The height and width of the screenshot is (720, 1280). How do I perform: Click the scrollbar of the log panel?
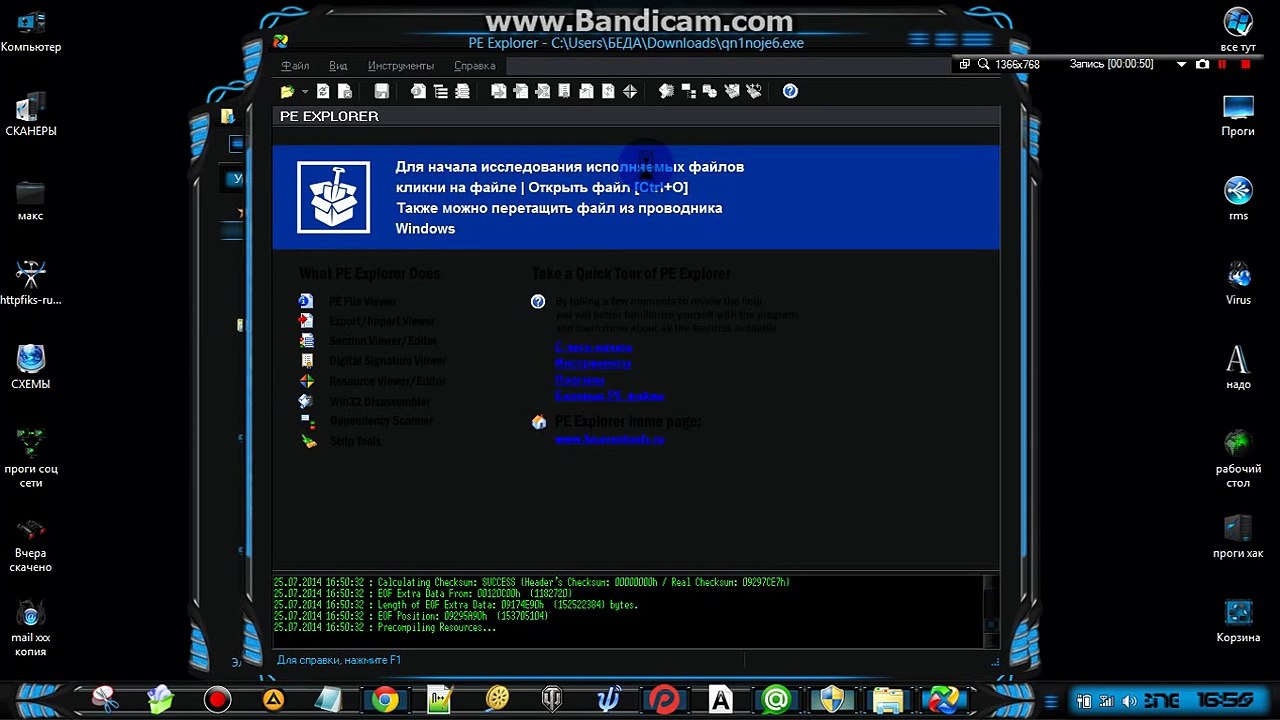click(990, 611)
